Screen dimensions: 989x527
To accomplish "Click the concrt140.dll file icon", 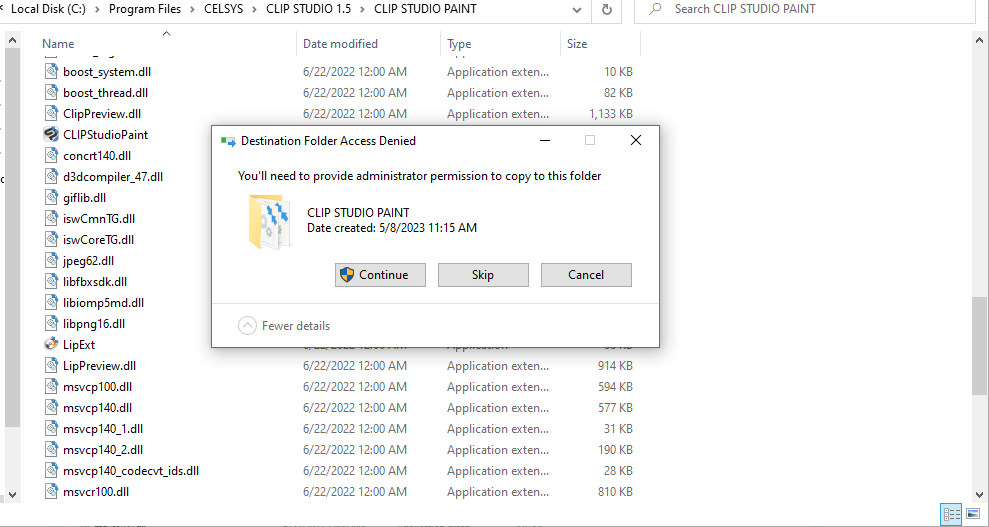I will click(x=51, y=155).
